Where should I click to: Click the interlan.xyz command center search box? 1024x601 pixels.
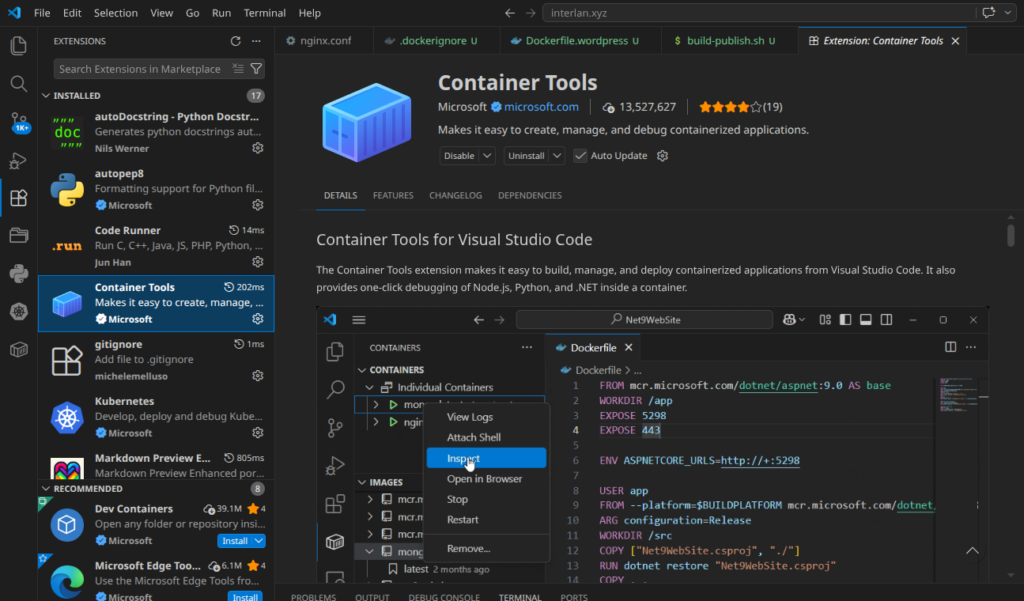758,13
